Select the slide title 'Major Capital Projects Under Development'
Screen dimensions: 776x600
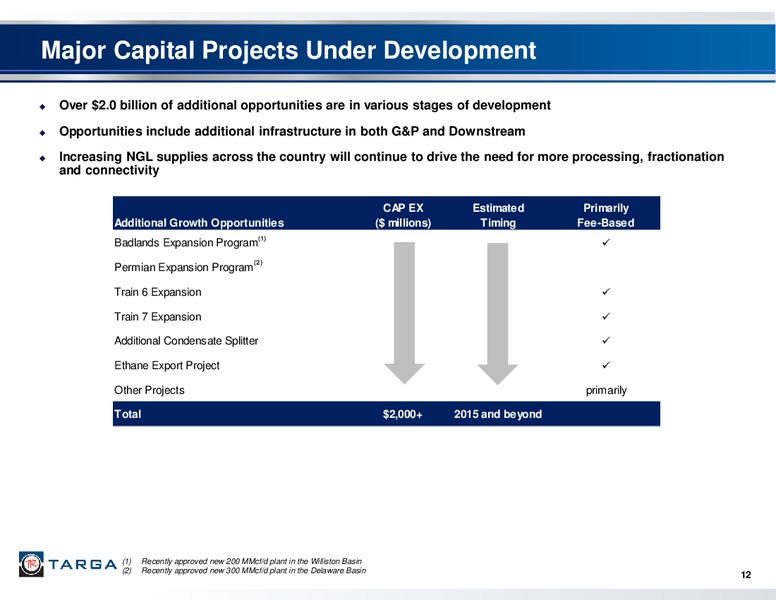pyautogui.click(x=289, y=50)
